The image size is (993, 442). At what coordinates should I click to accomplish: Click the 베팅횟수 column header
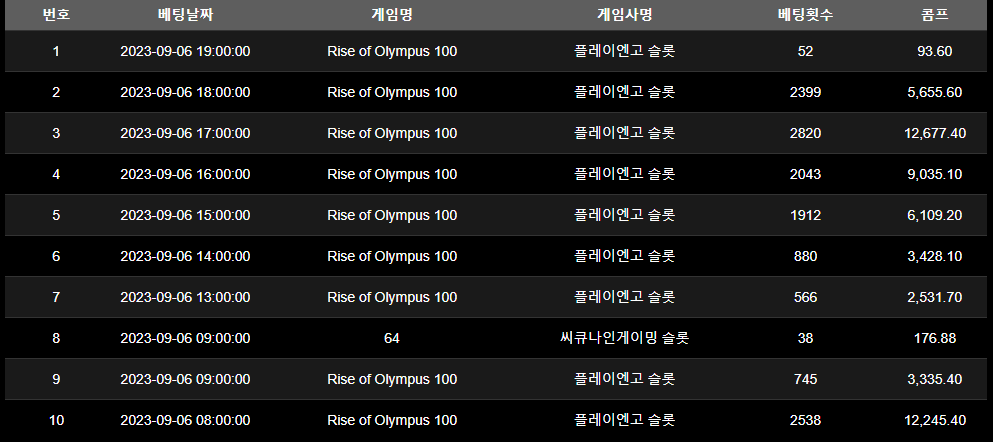point(806,15)
